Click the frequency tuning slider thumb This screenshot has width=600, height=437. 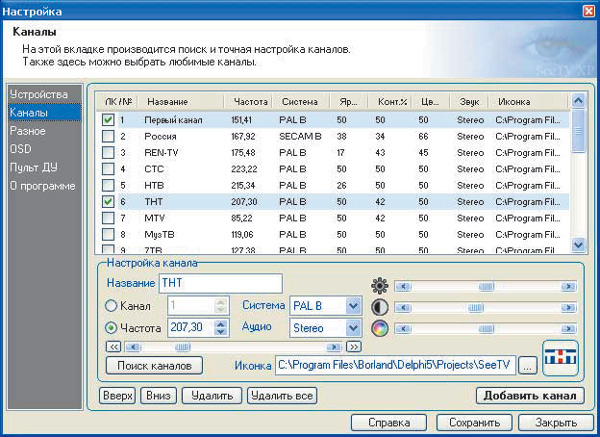[x=183, y=347]
